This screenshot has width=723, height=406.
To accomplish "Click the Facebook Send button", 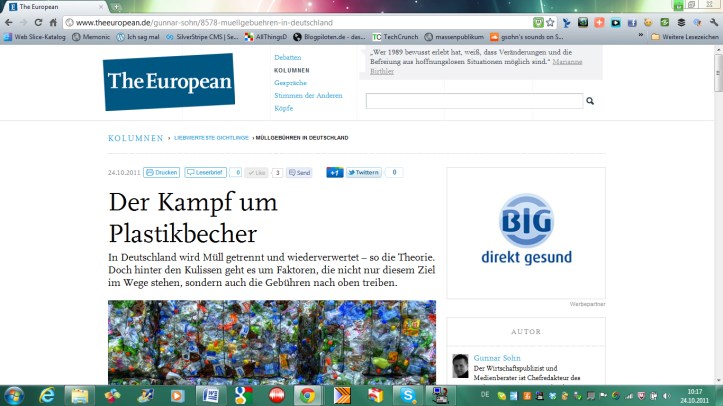I will pos(299,173).
